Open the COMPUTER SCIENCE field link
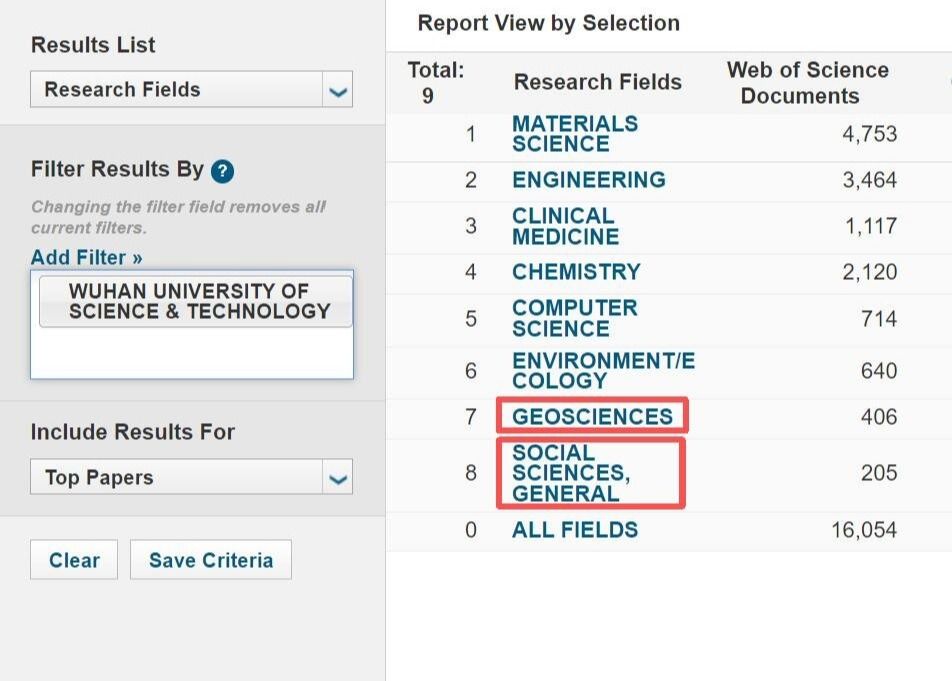Screen dimensions: 952x681 pyautogui.click(x=574, y=318)
